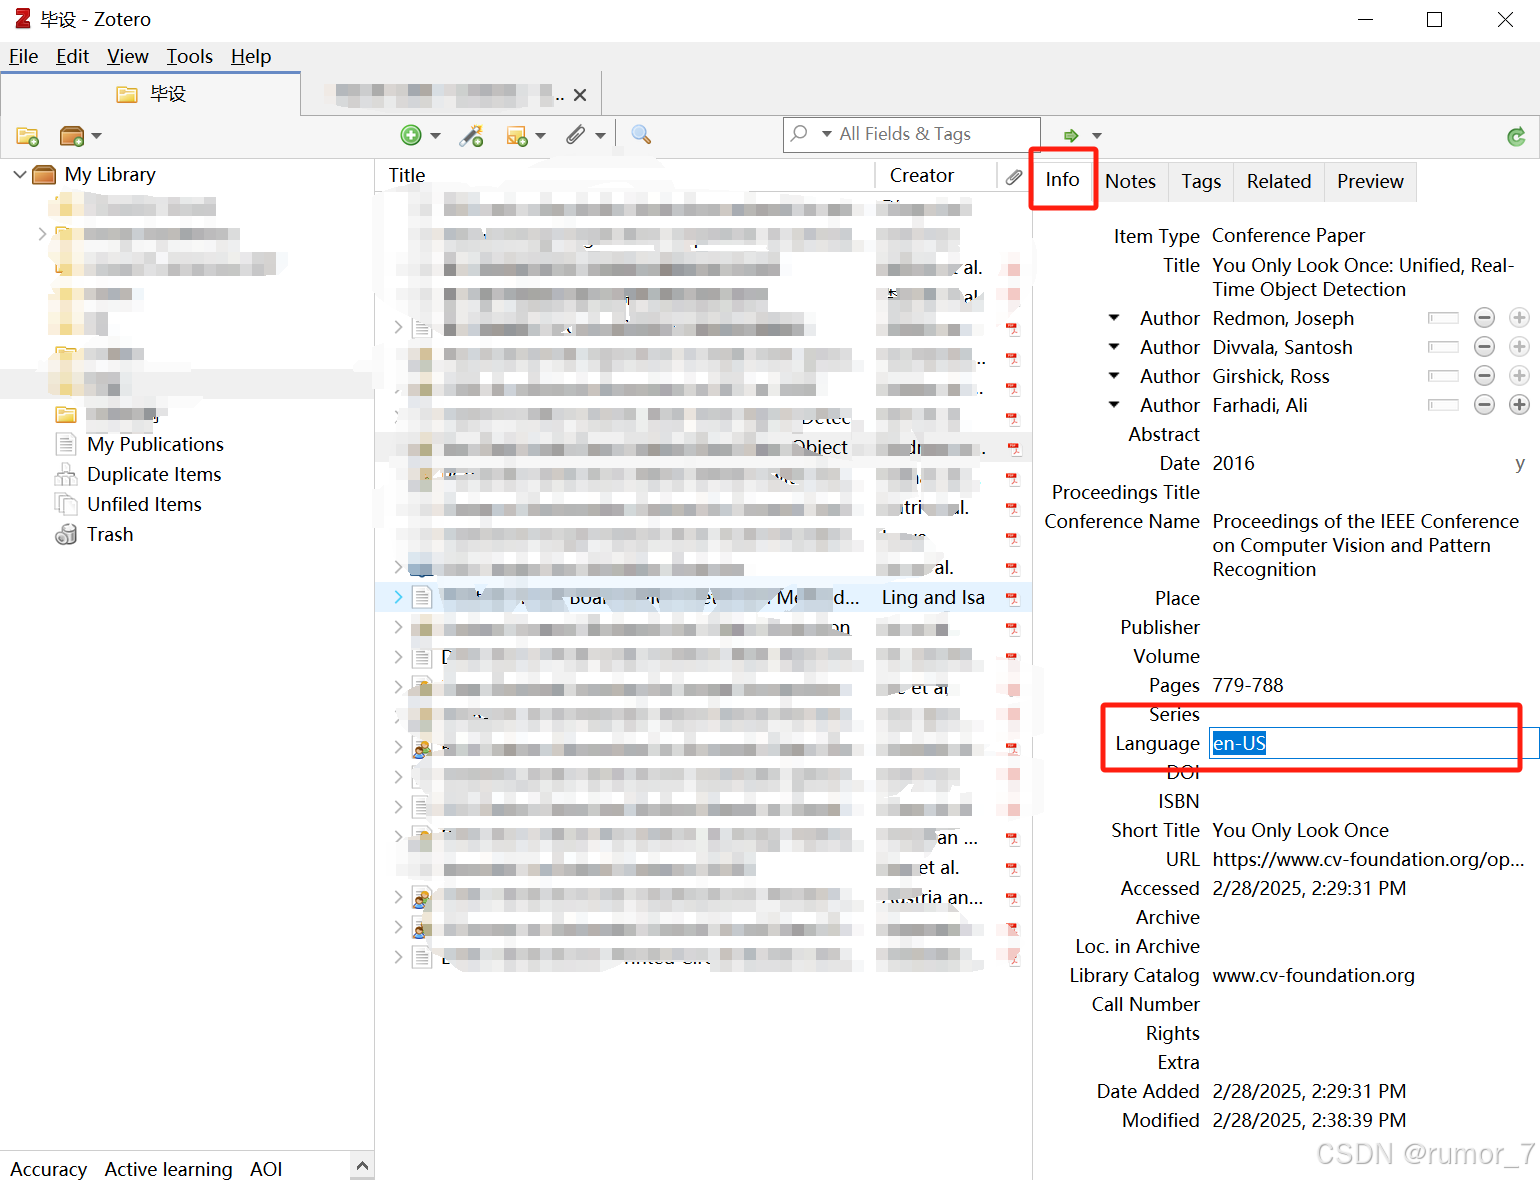1540x1180 pixels.
Task: Open the Help menu
Action: click(x=251, y=57)
